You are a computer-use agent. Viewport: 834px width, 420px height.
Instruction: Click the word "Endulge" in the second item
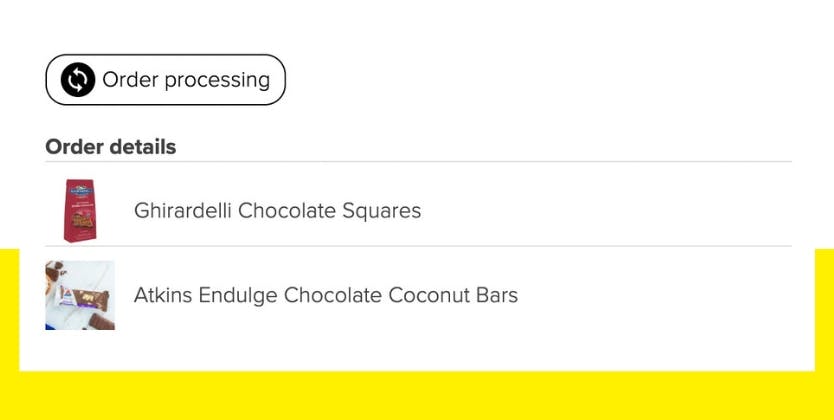point(238,296)
